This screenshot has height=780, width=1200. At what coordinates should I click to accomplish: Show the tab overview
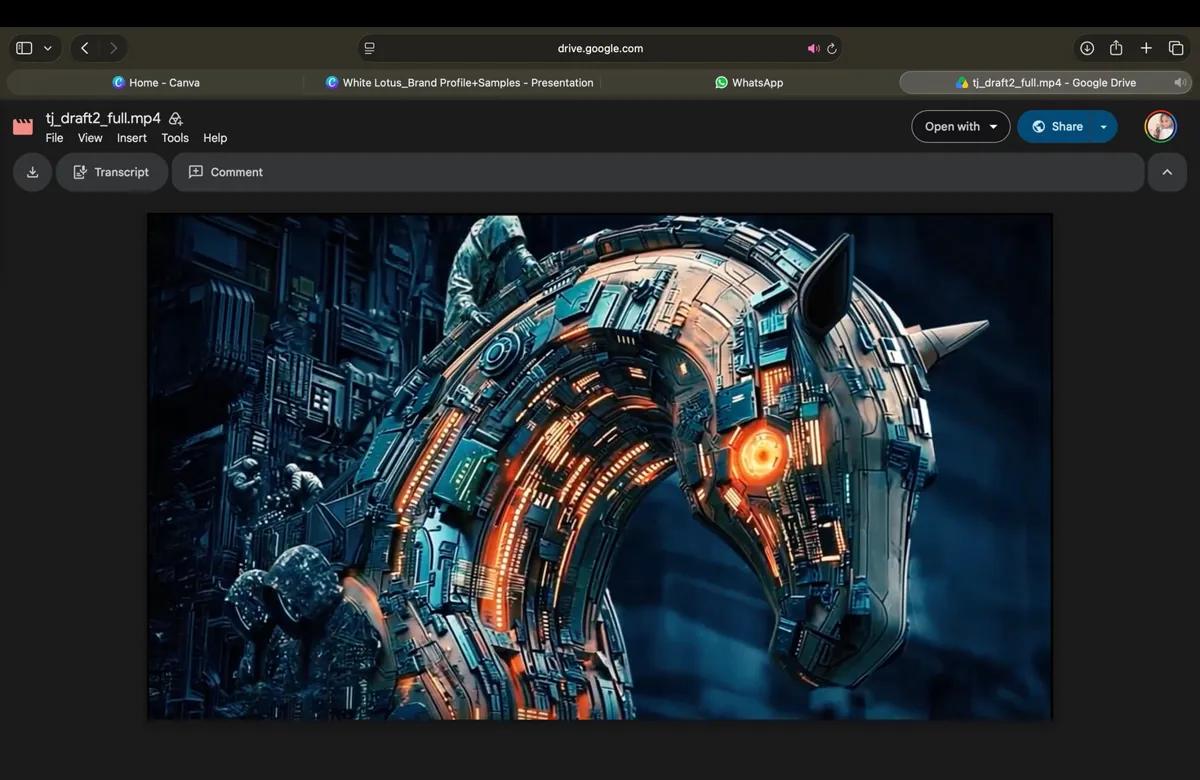pos(1176,48)
